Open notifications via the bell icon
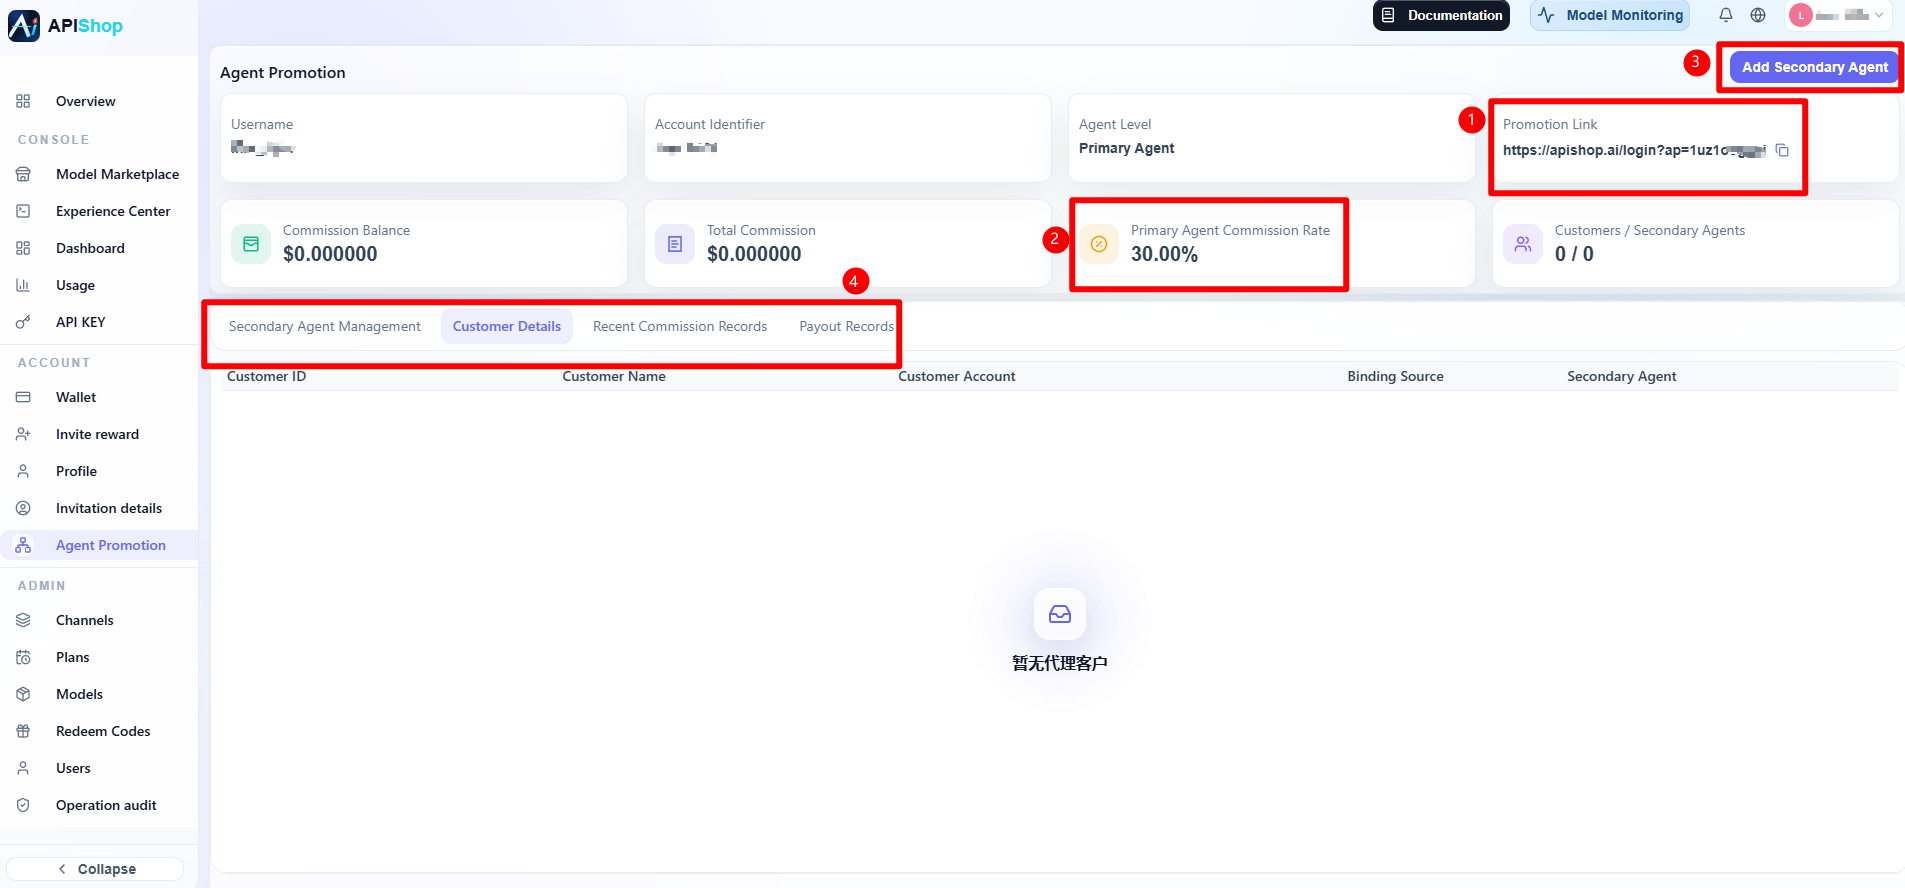The height and width of the screenshot is (888, 1905). [x=1726, y=15]
